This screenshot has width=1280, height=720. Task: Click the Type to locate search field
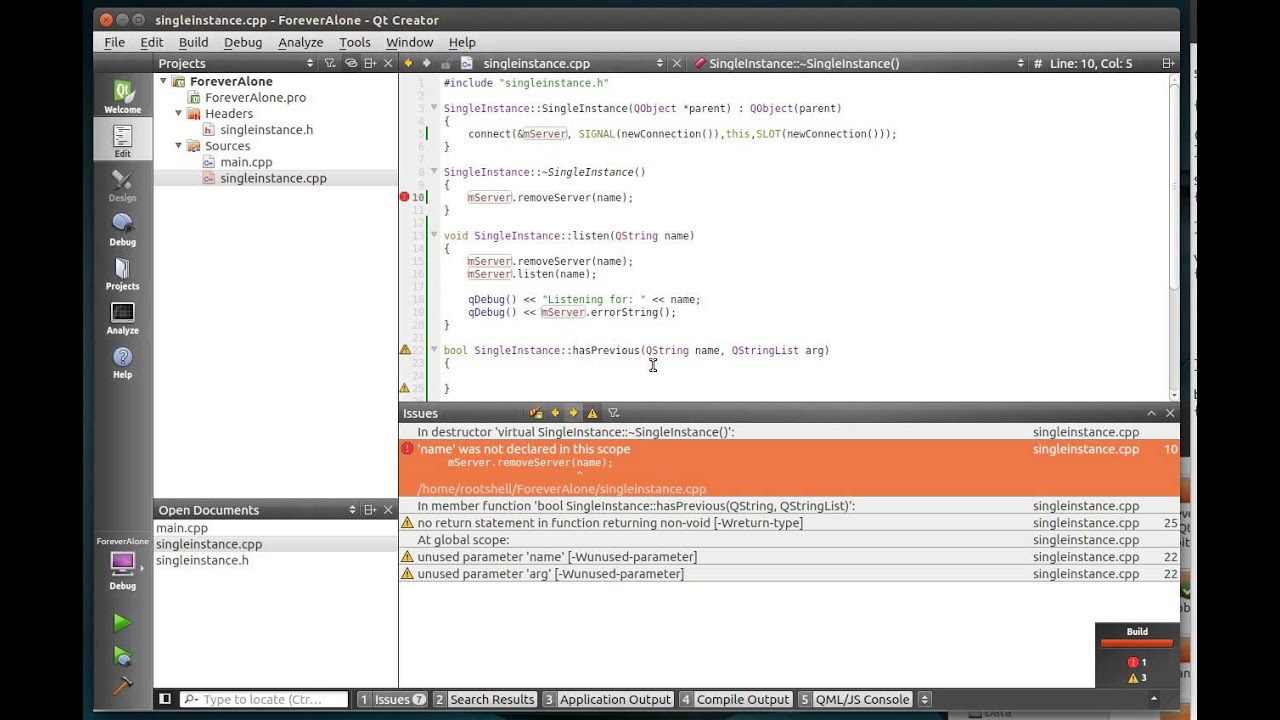(x=264, y=699)
